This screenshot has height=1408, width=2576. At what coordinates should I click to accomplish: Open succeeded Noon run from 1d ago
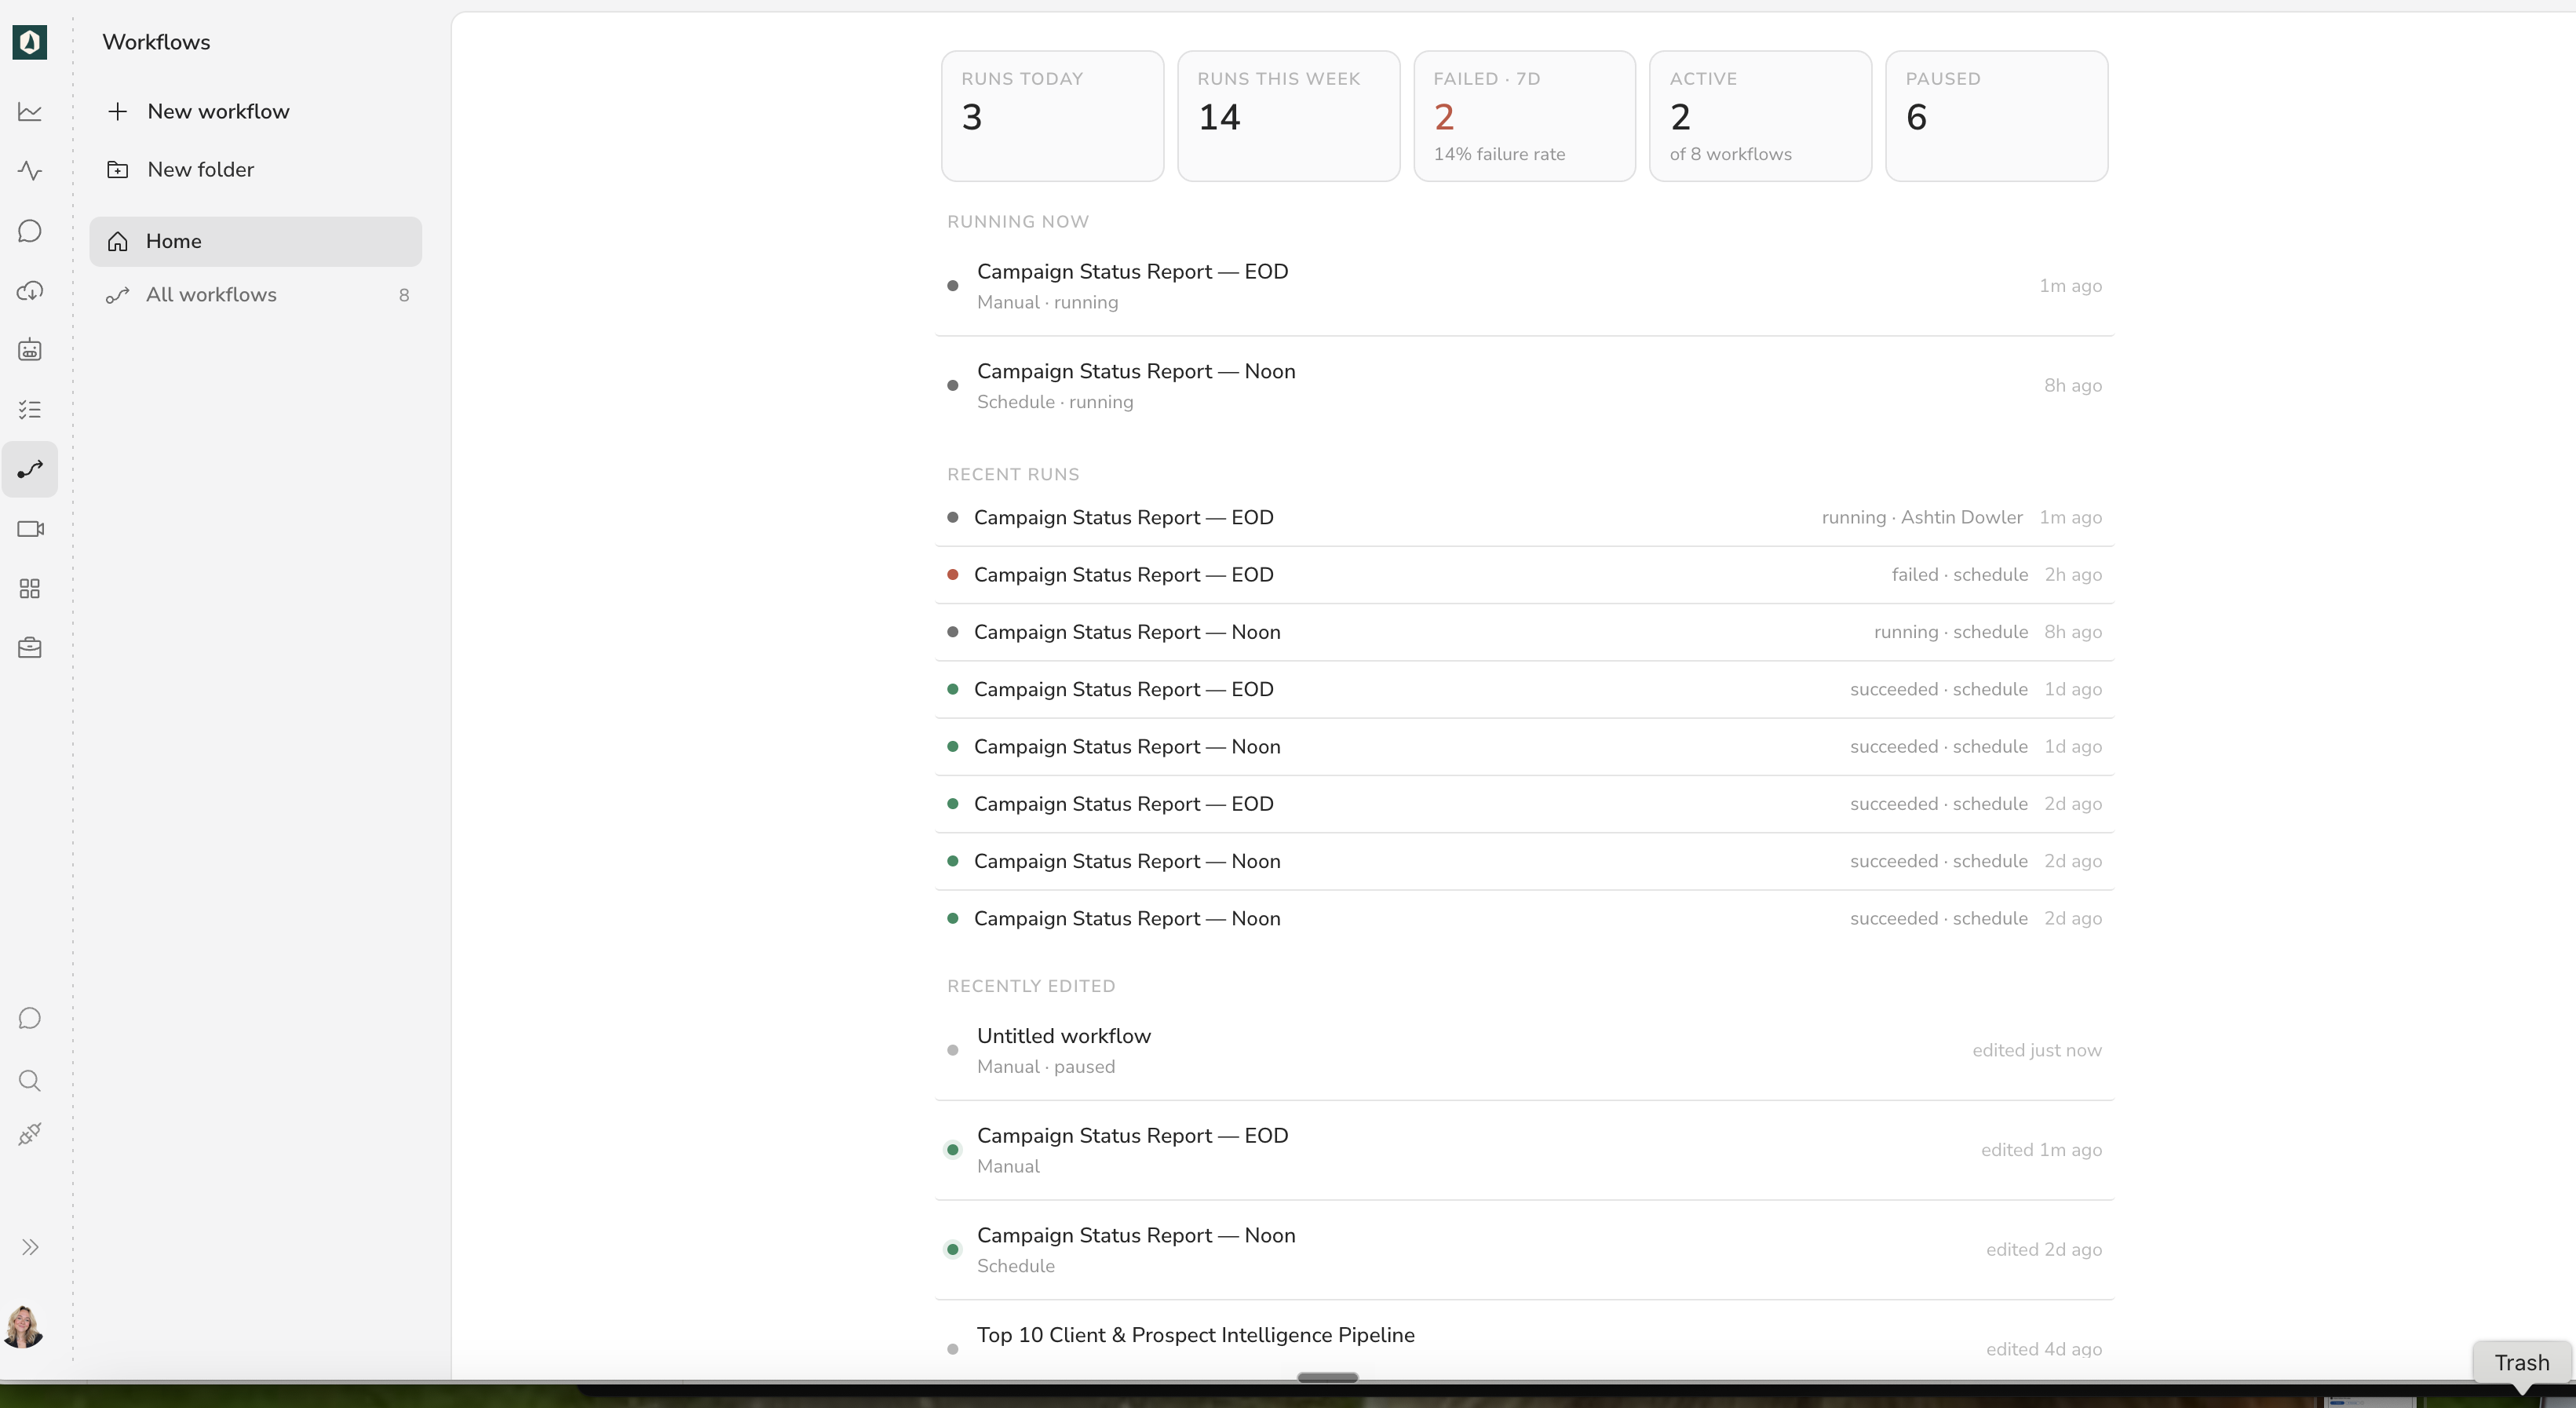pos(1524,747)
